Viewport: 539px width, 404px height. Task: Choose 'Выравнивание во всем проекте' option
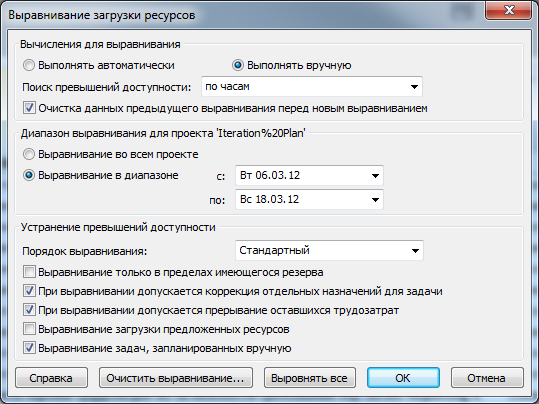pos(29,154)
